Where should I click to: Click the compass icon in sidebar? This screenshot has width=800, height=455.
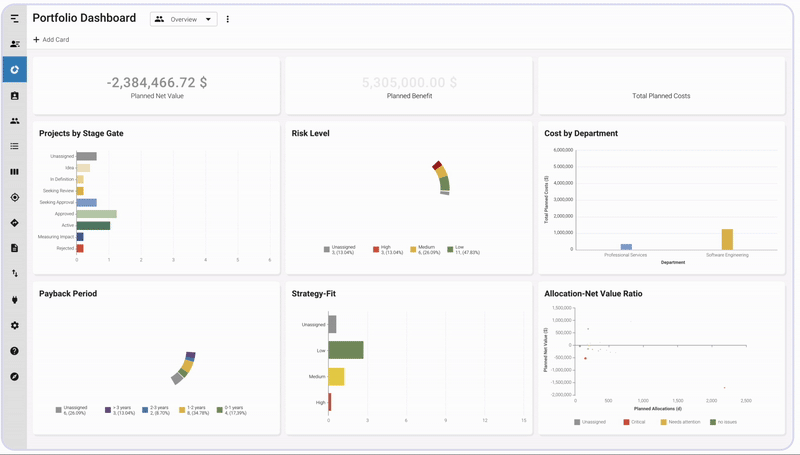coord(14,377)
